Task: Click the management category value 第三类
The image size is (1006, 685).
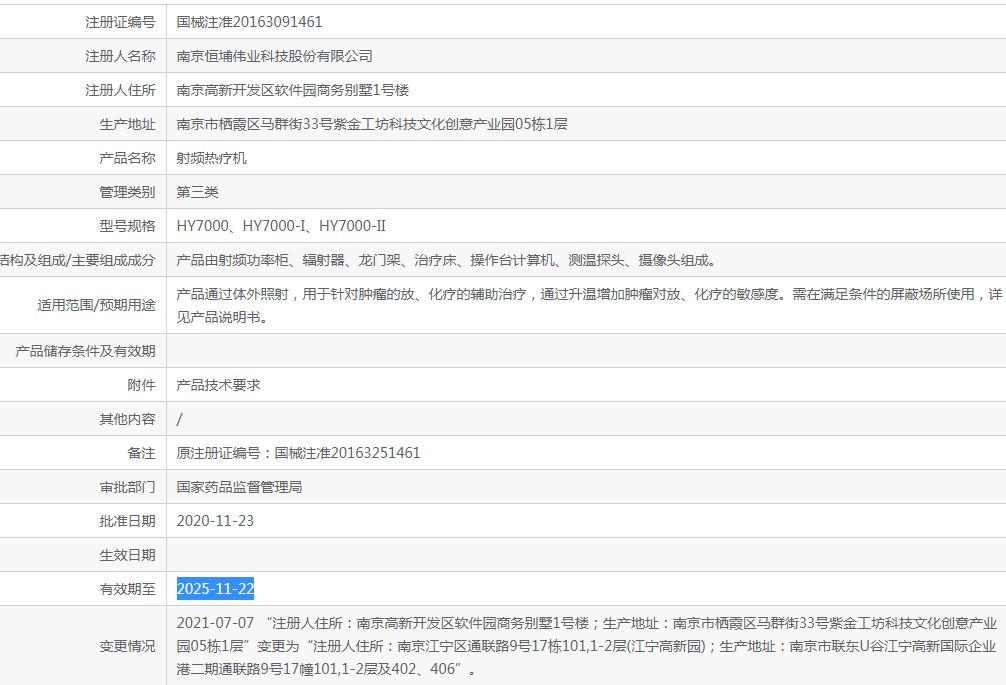Action: [x=198, y=192]
